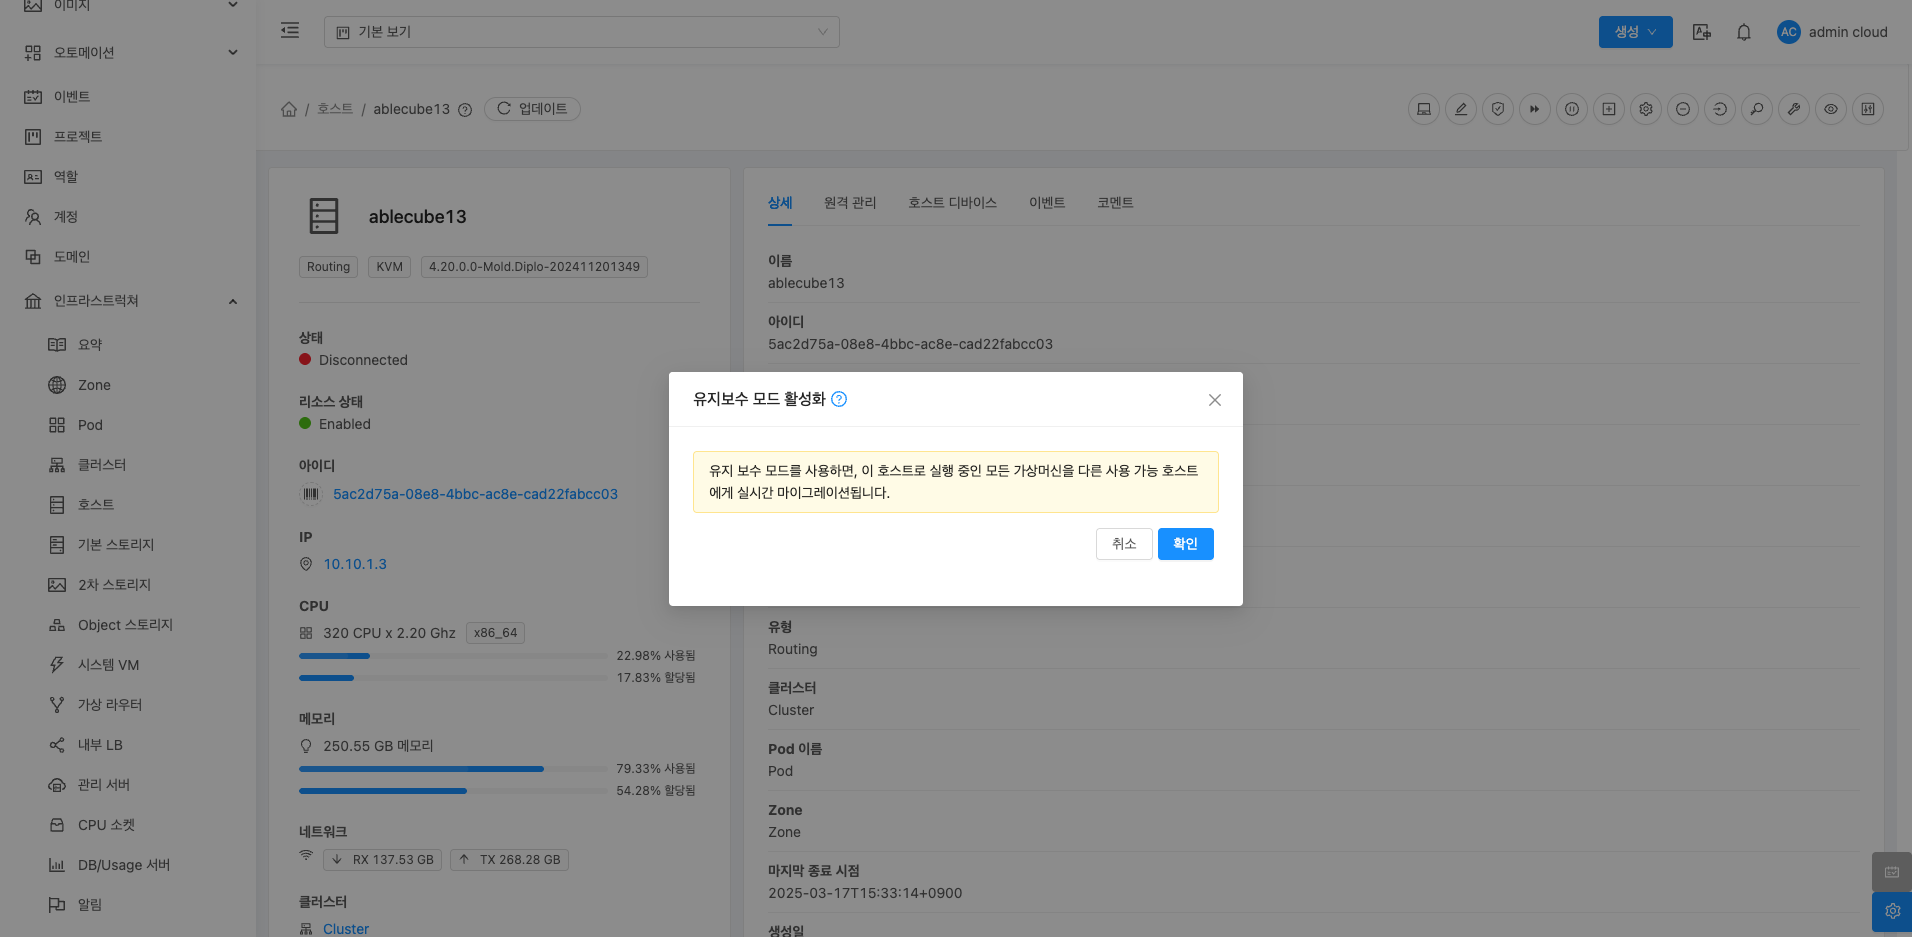Screen dimensions: 1912x937
Task: Click the wrench icon in host toolbar
Action: (x=1794, y=109)
